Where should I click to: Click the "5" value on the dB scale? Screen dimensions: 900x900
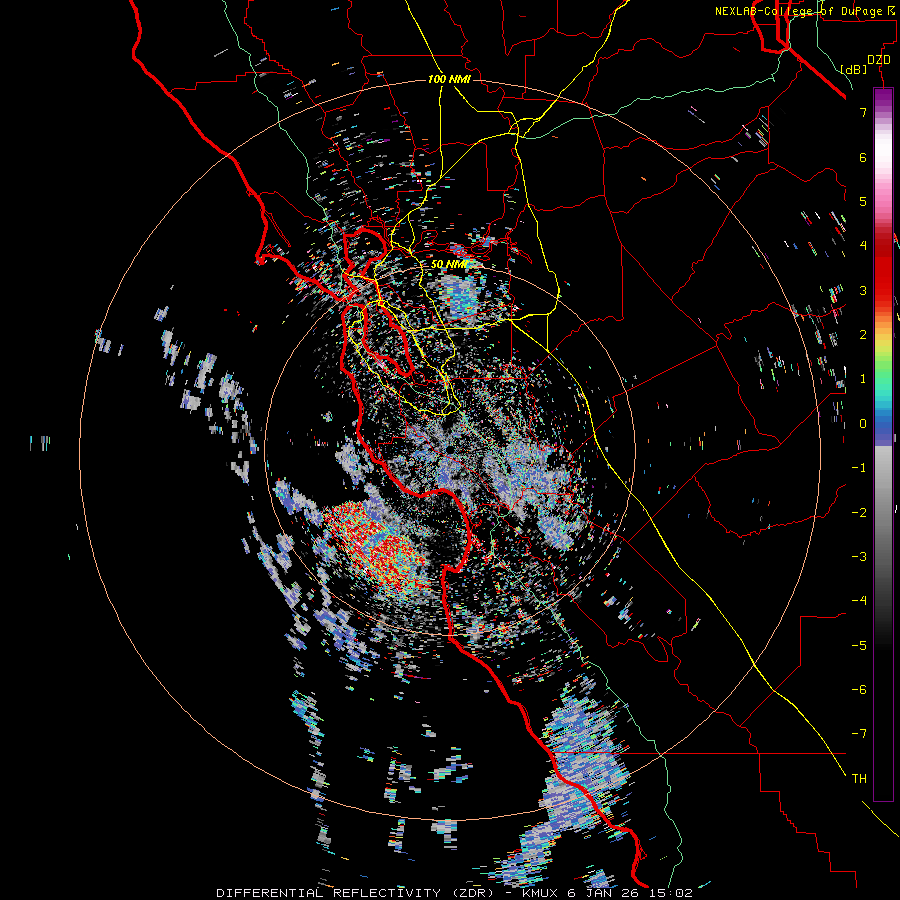point(863,201)
